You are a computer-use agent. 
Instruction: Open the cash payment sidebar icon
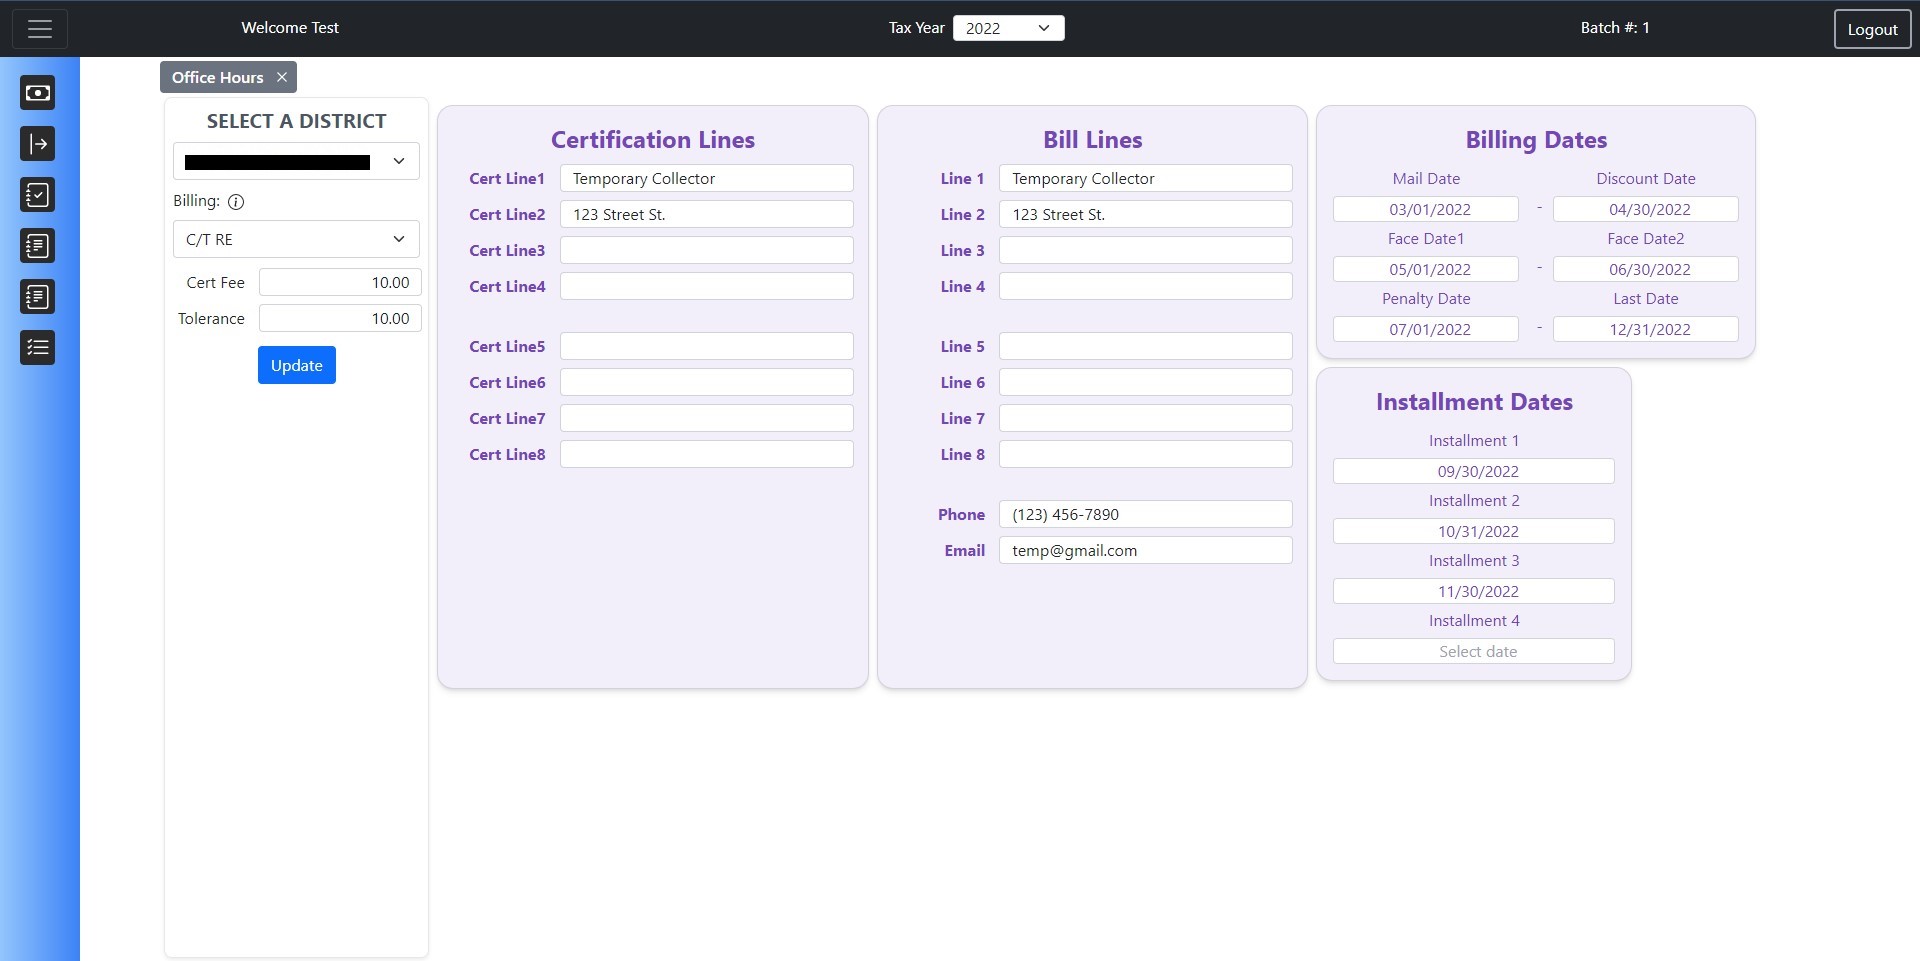[x=38, y=93]
